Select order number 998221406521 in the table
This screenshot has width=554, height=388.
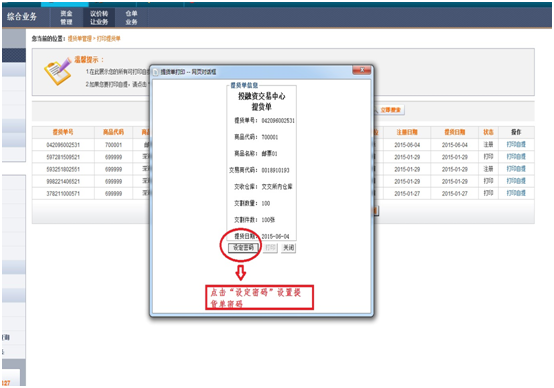coord(63,181)
